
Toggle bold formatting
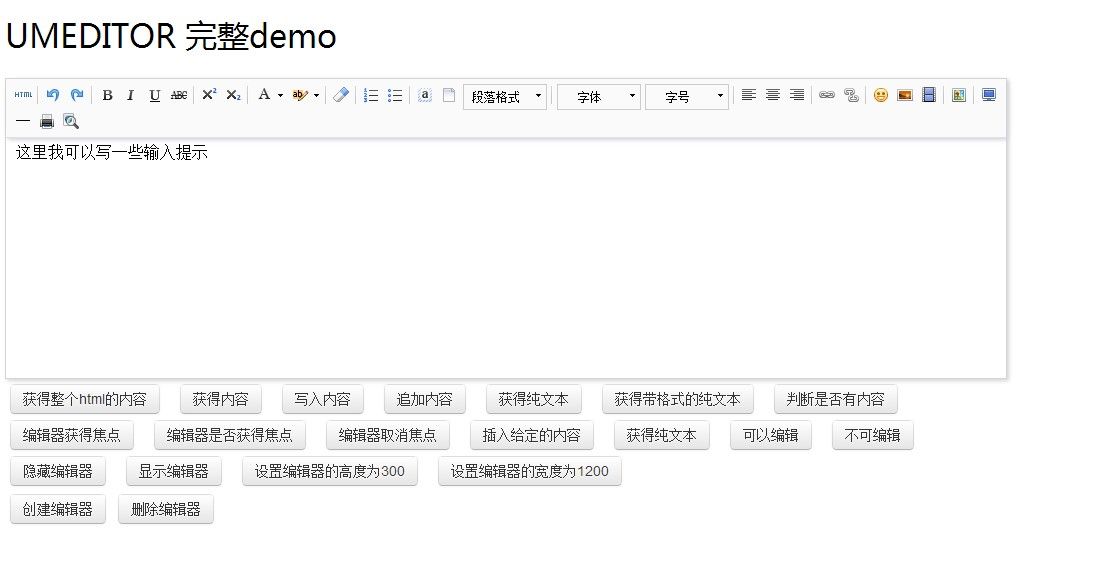pyautogui.click(x=107, y=95)
